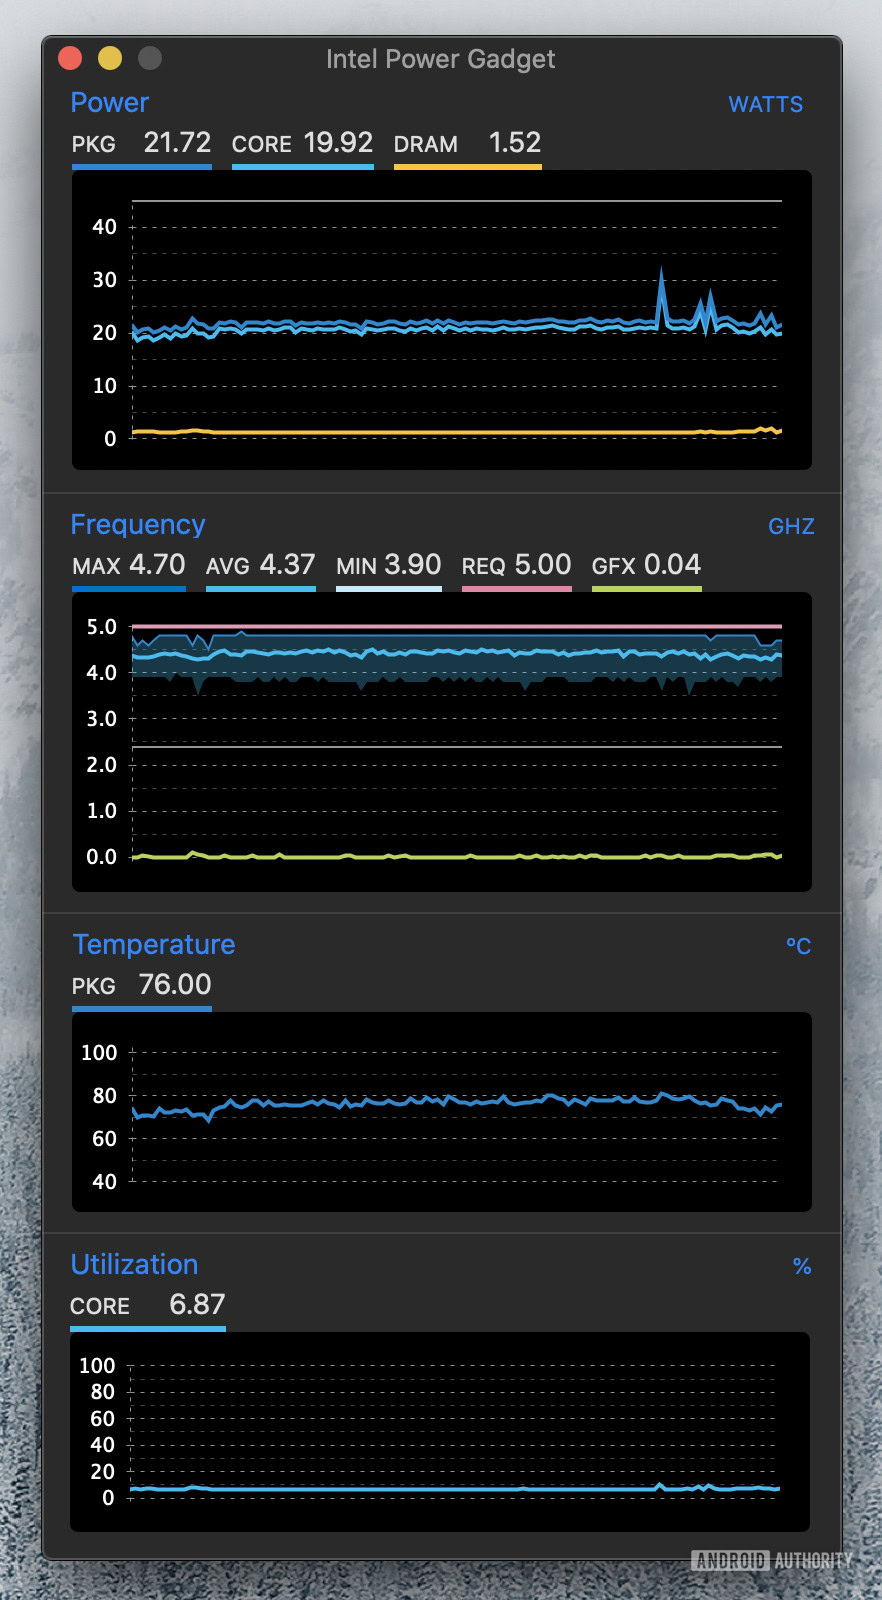
Task: Click the pink swatch under REQ frequency
Action: [516, 589]
